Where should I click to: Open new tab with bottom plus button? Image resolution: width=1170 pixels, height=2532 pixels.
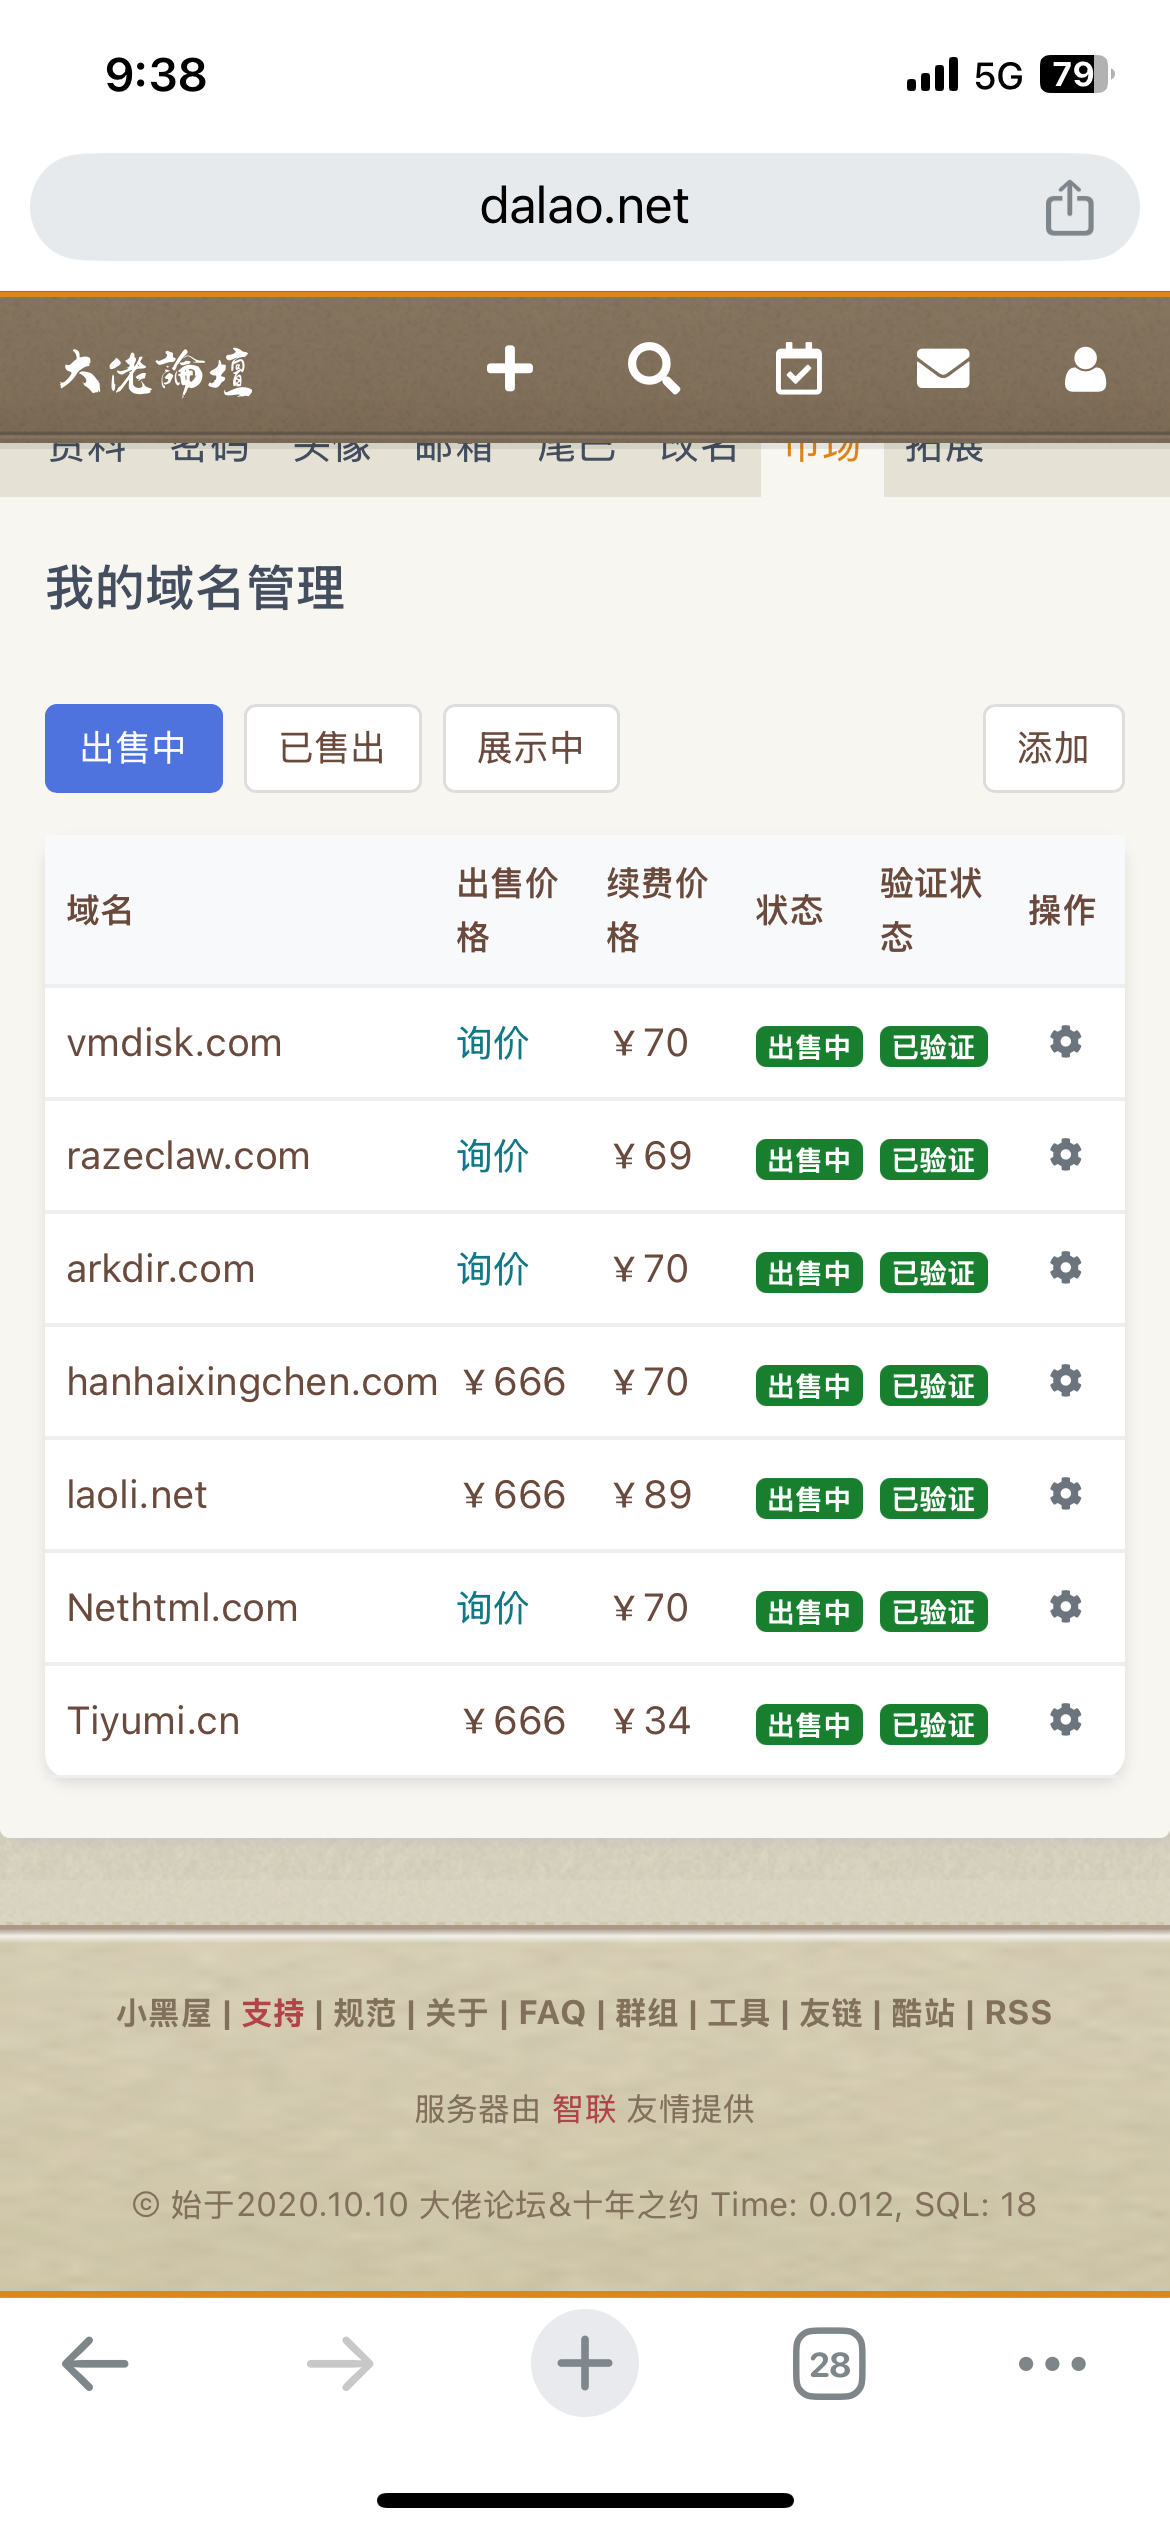pyautogui.click(x=585, y=2363)
